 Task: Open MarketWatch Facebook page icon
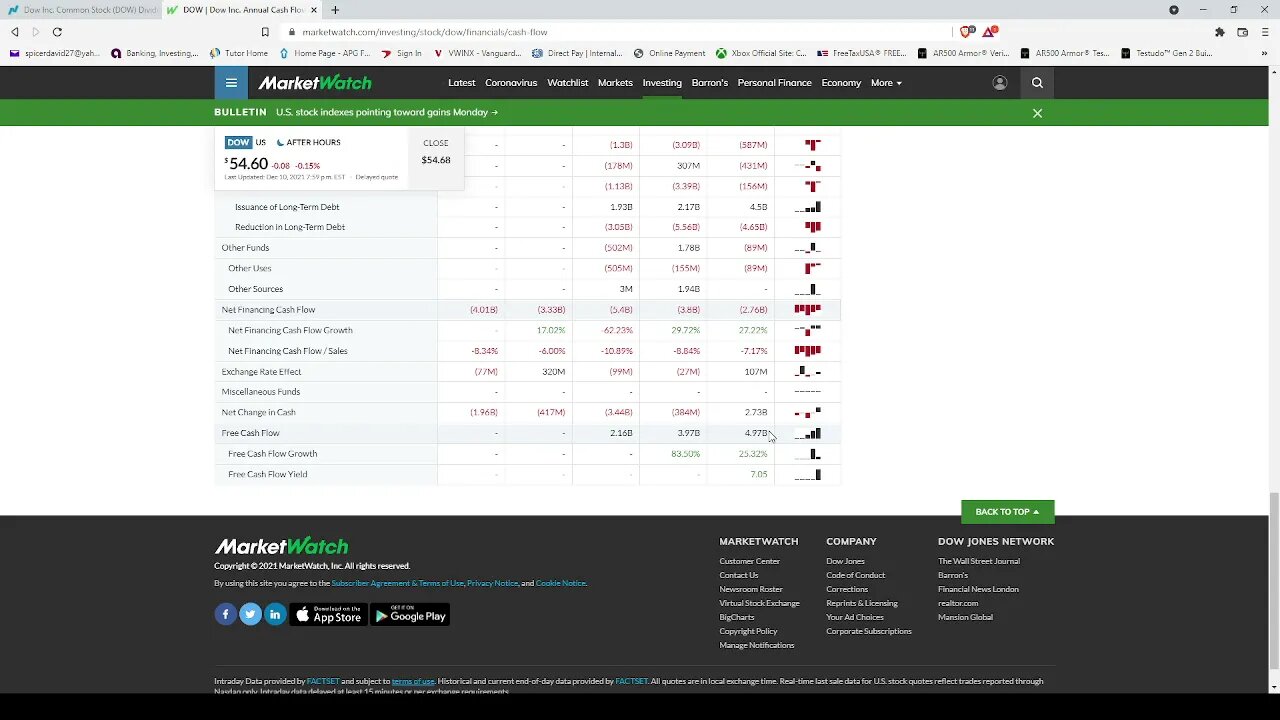pyautogui.click(x=225, y=614)
